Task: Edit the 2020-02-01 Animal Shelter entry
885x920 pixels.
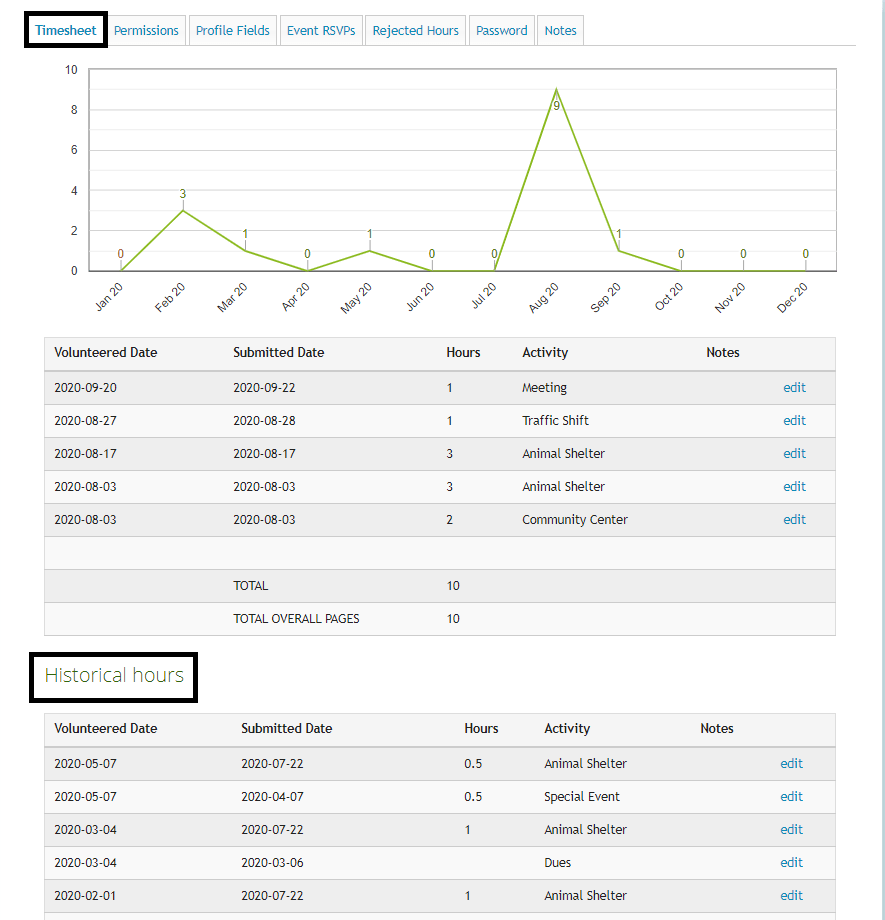Action: point(791,895)
